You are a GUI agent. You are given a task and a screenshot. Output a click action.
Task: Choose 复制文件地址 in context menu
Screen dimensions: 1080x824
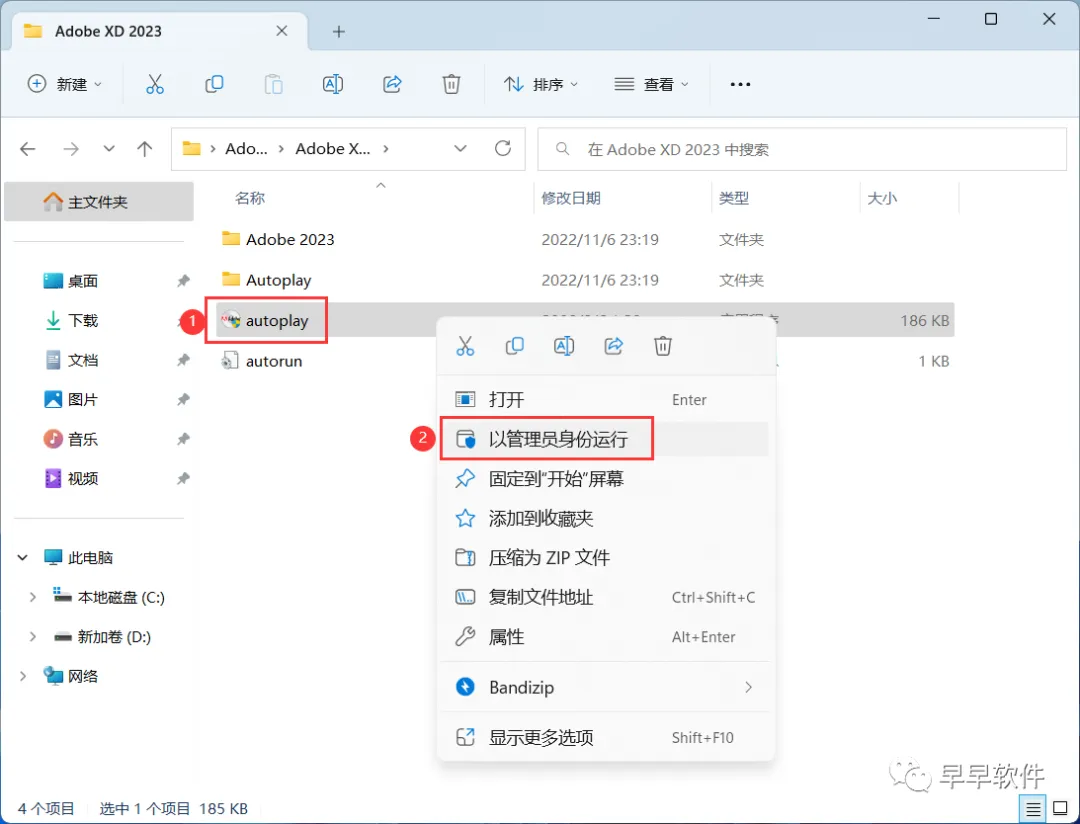click(604, 597)
